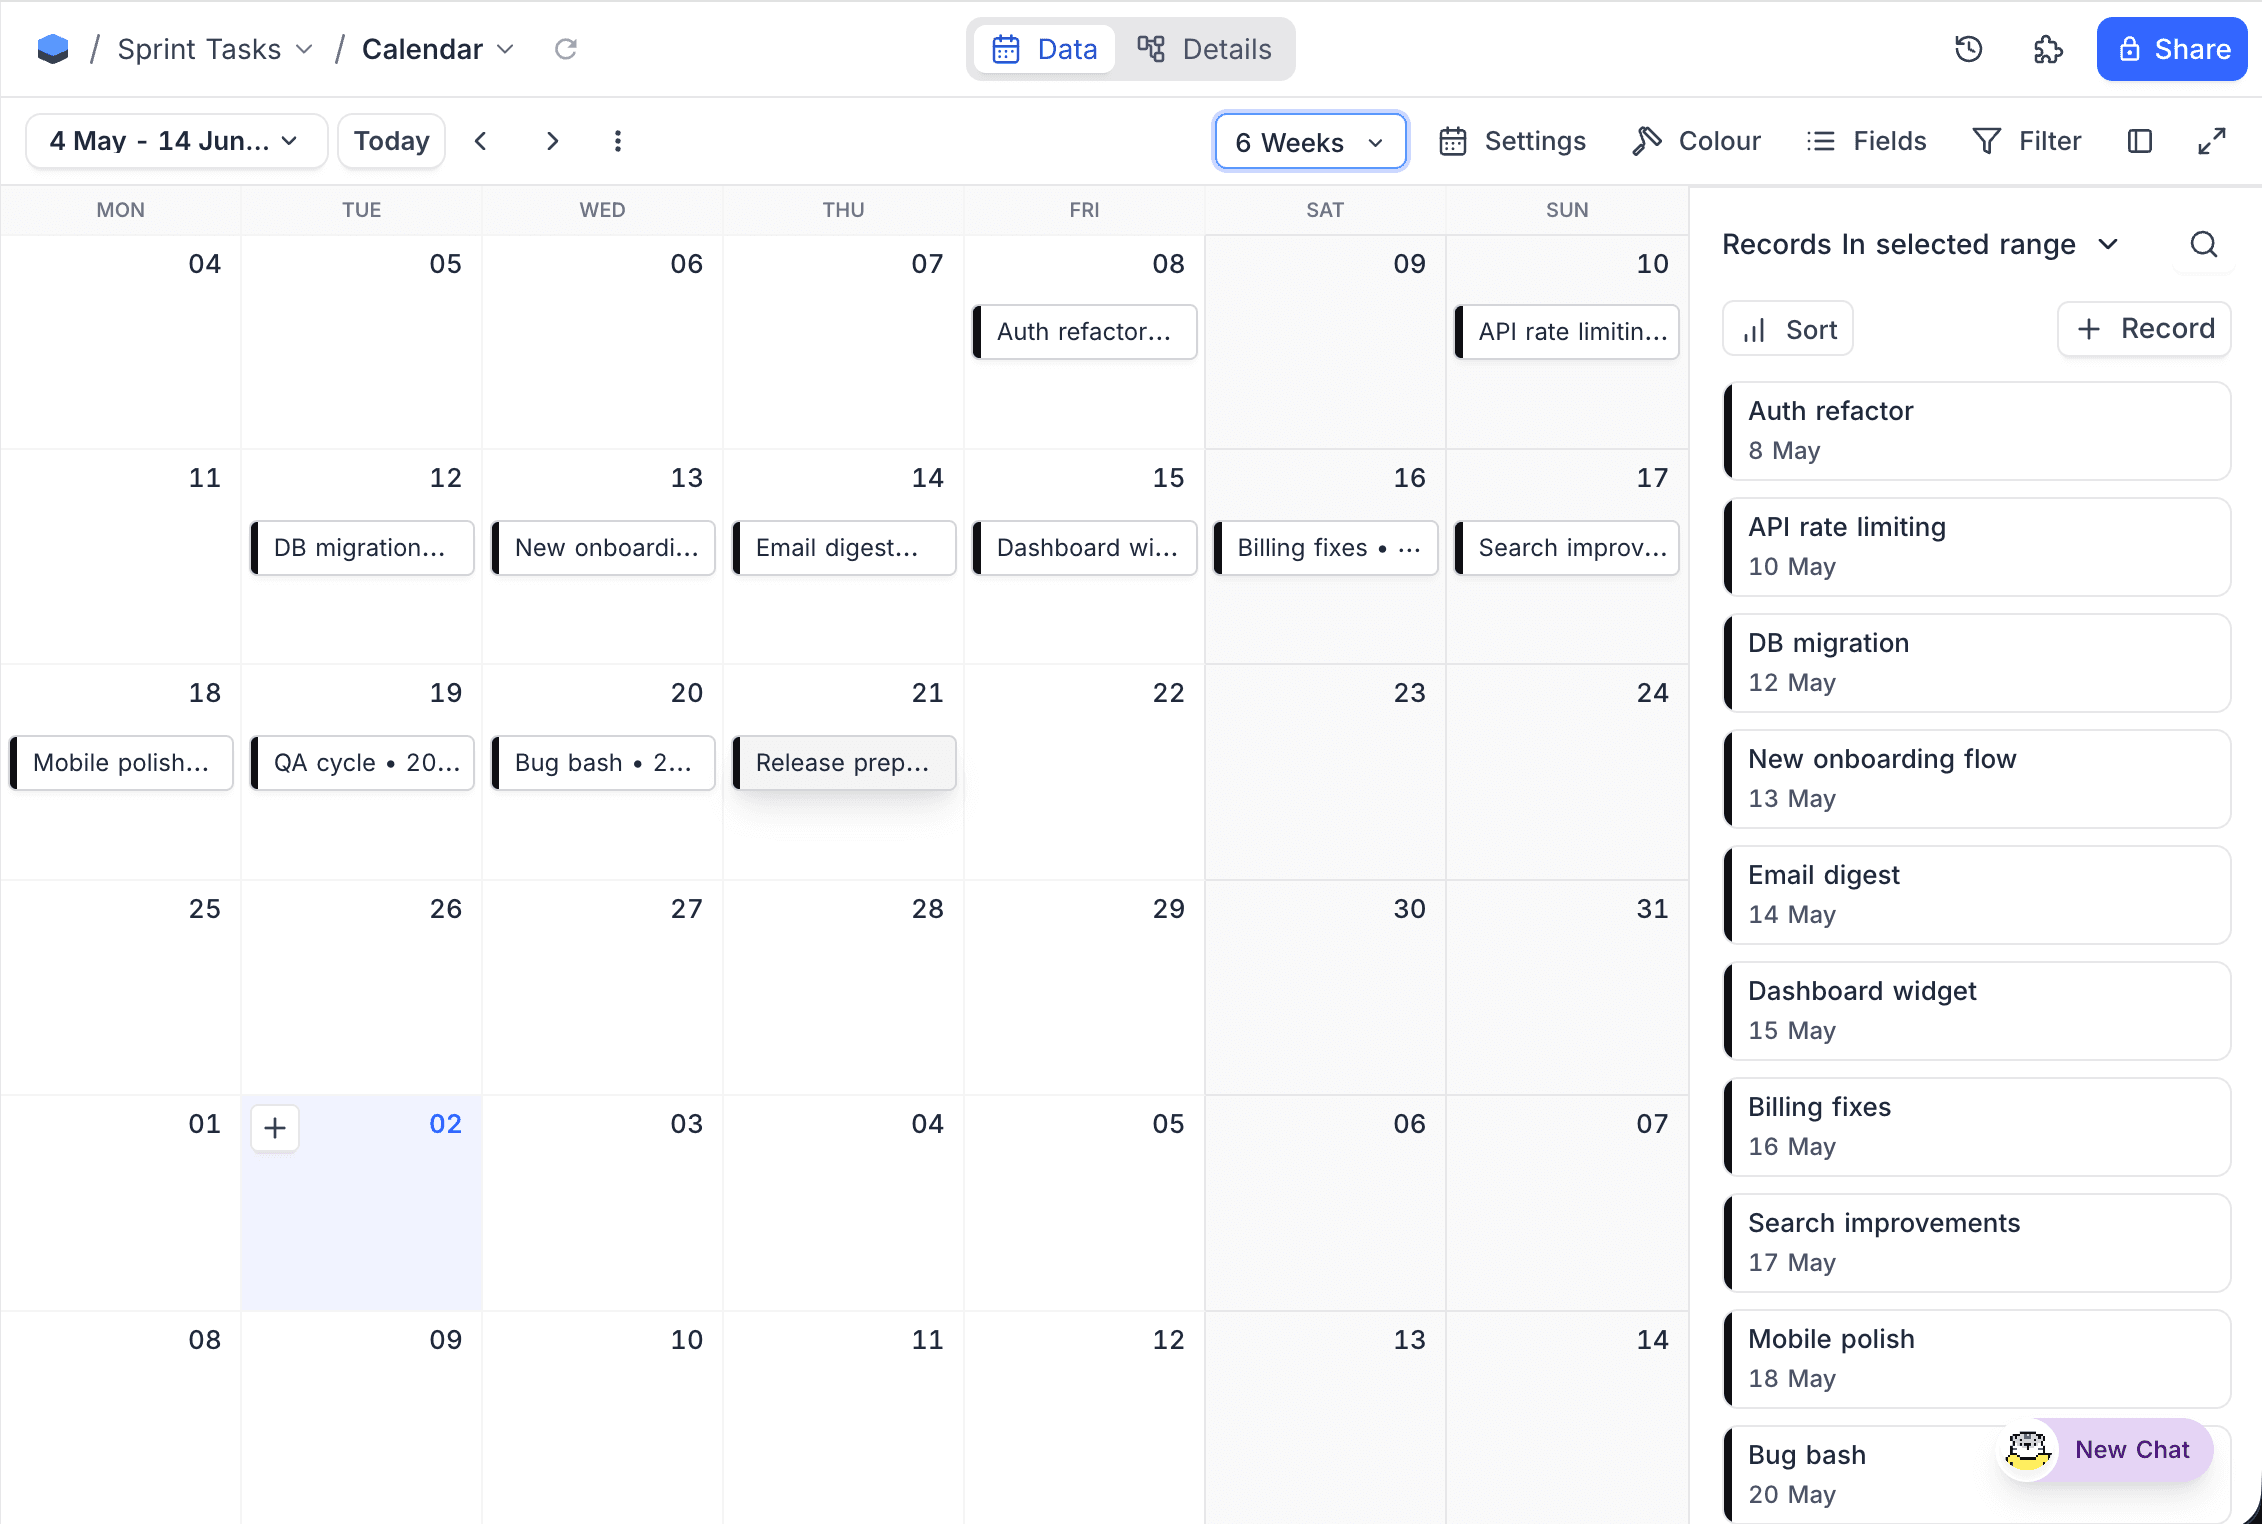Go to next date range arrow

click(552, 141)
